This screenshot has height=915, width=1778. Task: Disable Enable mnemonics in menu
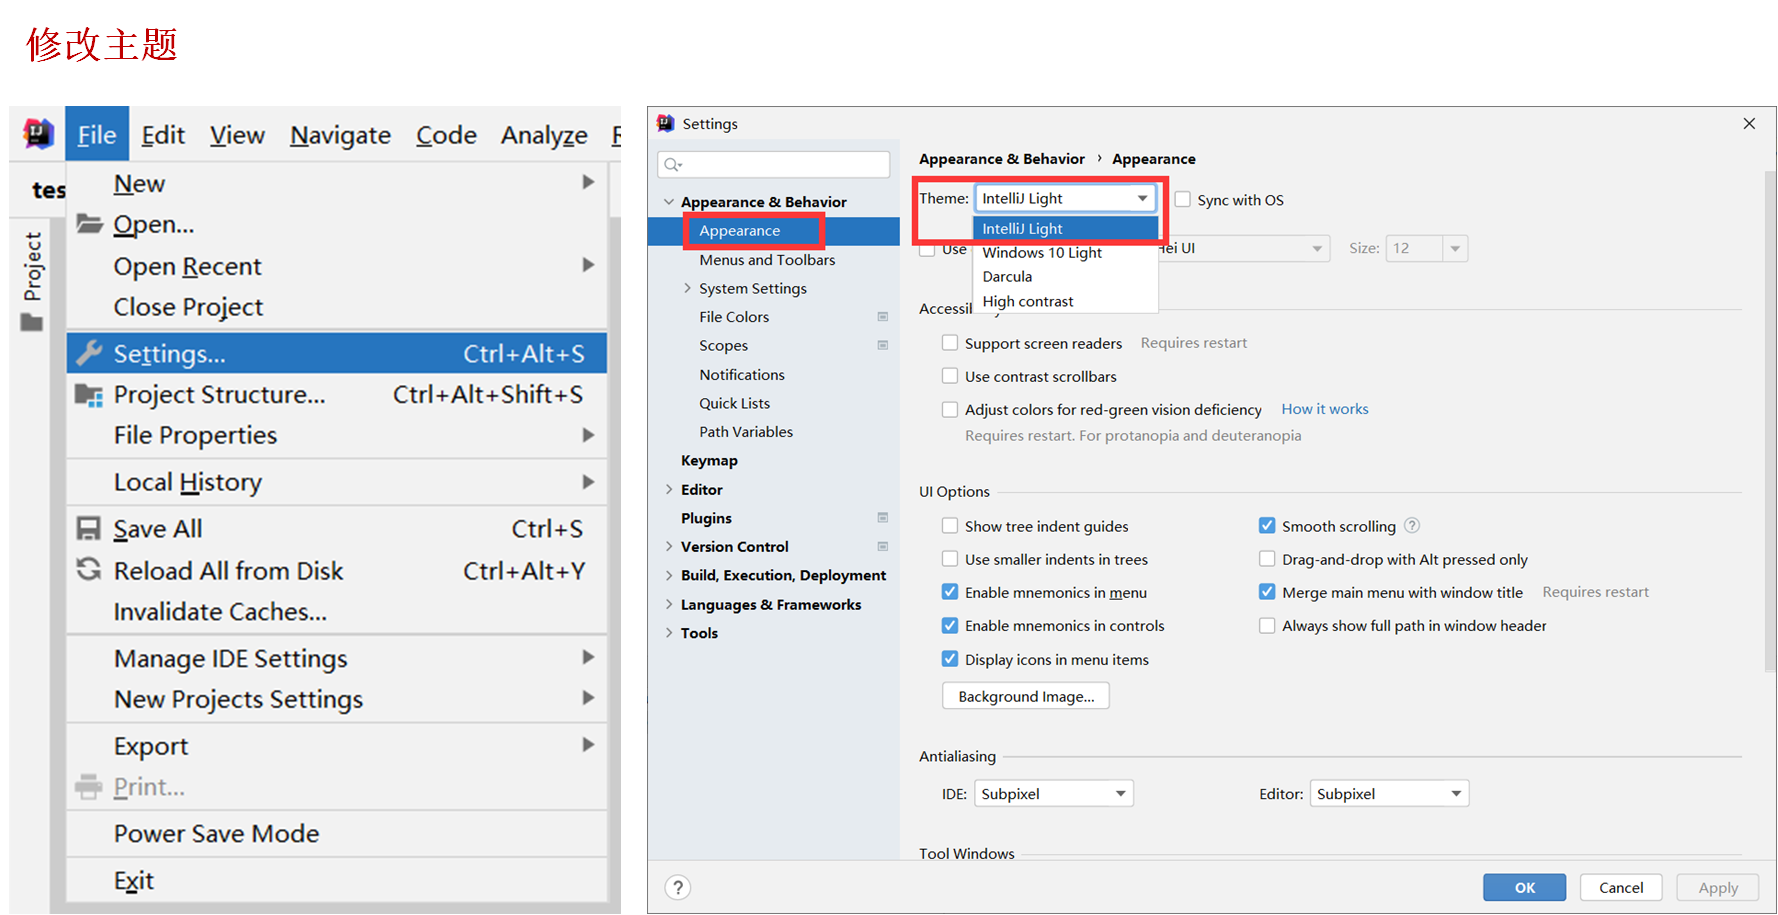click(950, 592)
